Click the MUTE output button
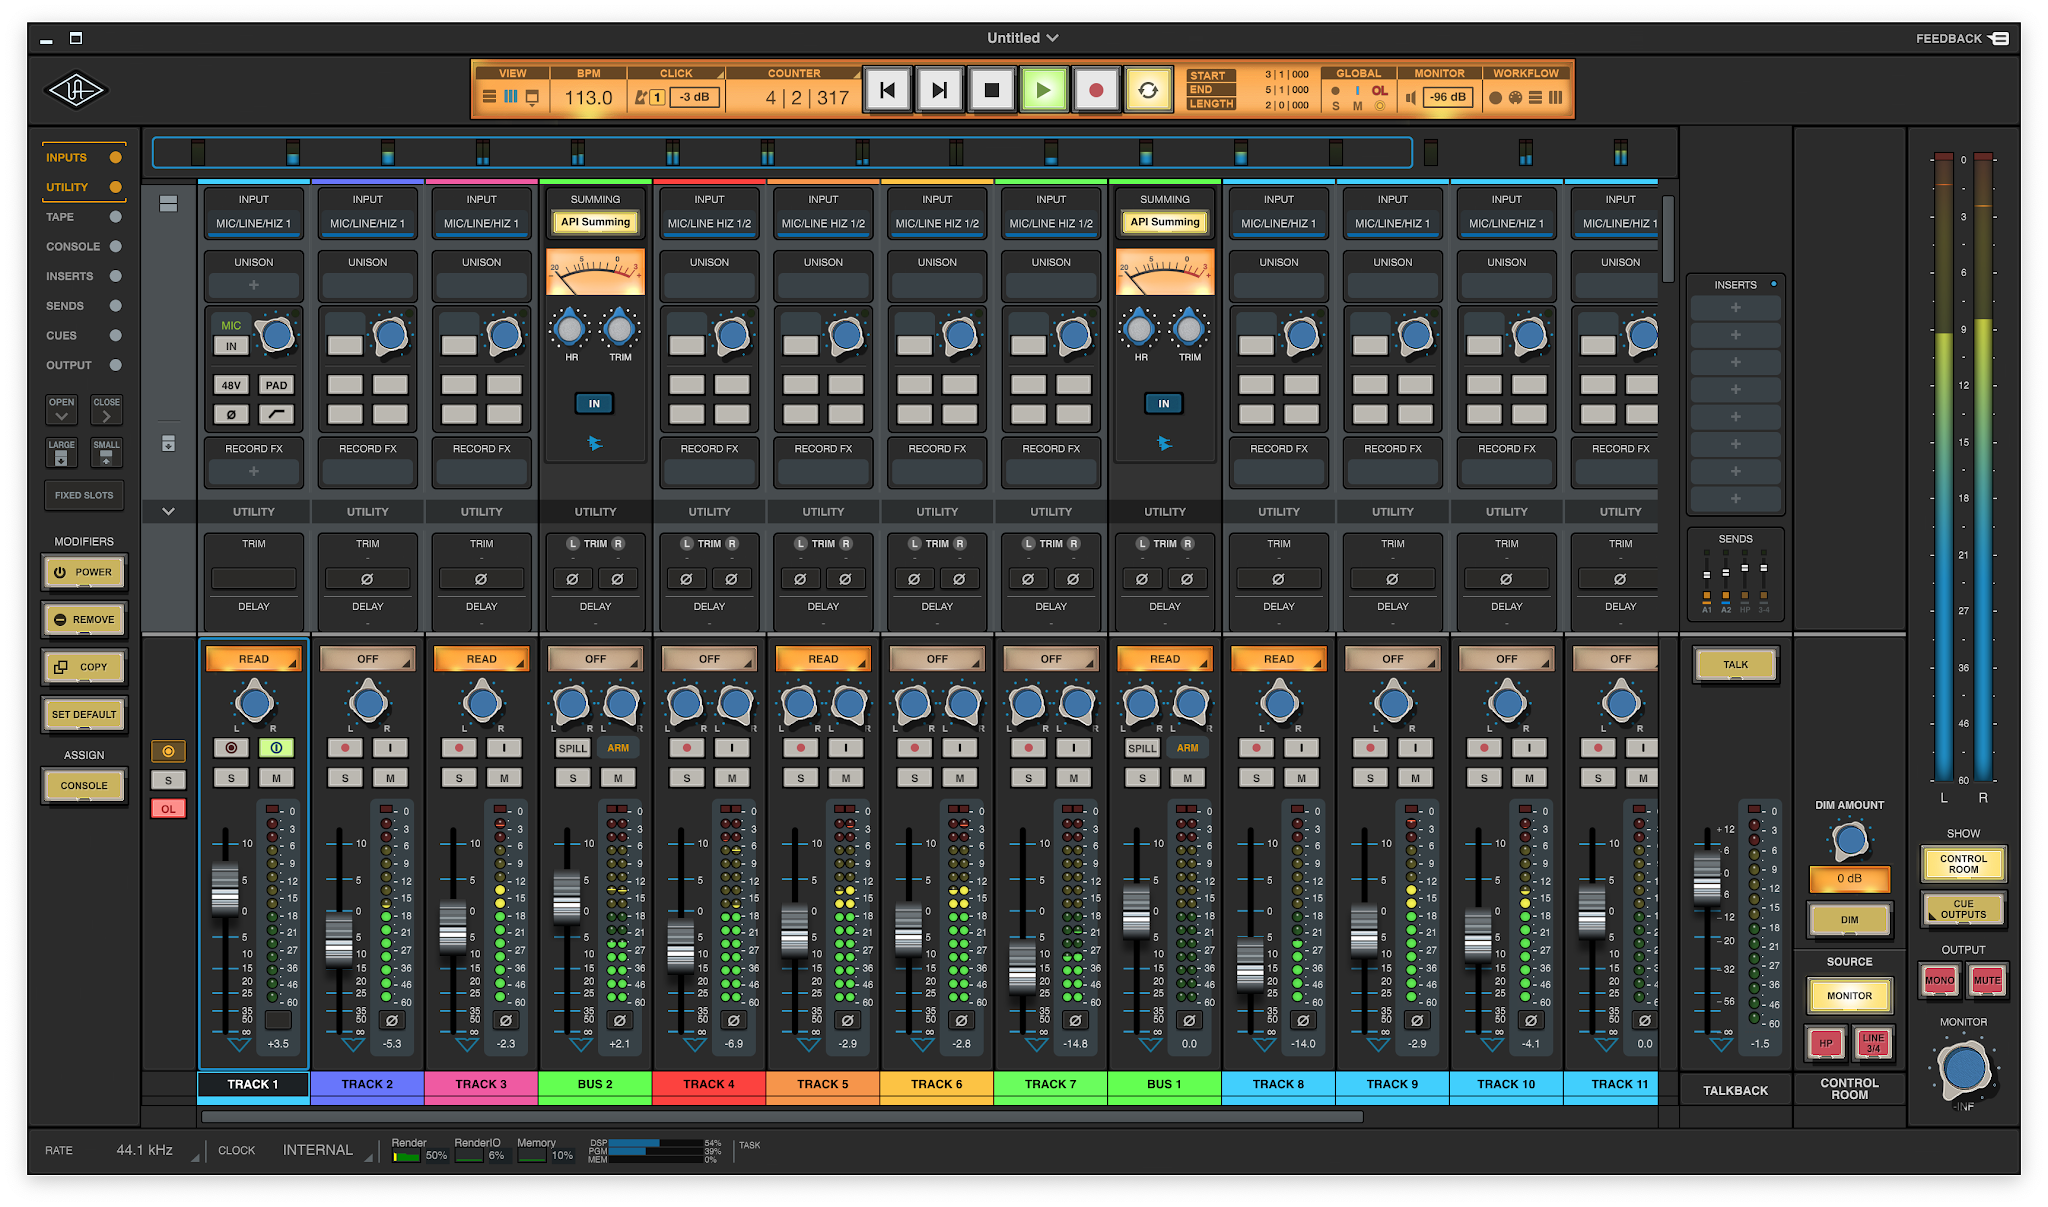The width and height of the screenshot is (2048, 1207). click(1986, 980)
